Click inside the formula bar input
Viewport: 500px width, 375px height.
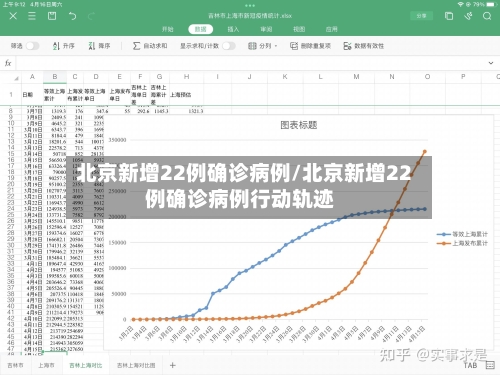pos(250,63)
